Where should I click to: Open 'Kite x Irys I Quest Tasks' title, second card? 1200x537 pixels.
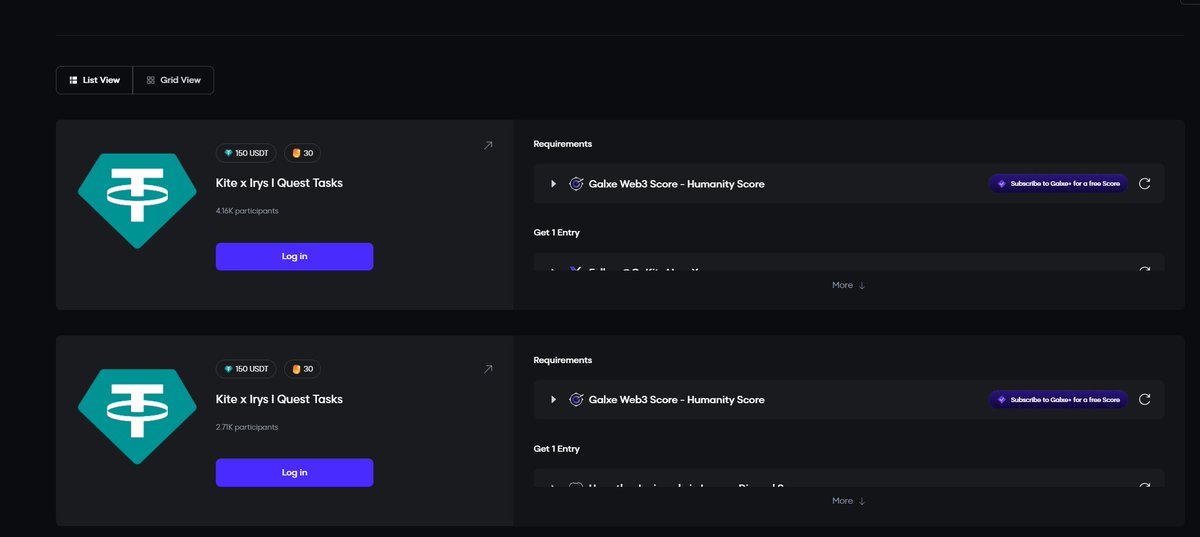[279, 399]
